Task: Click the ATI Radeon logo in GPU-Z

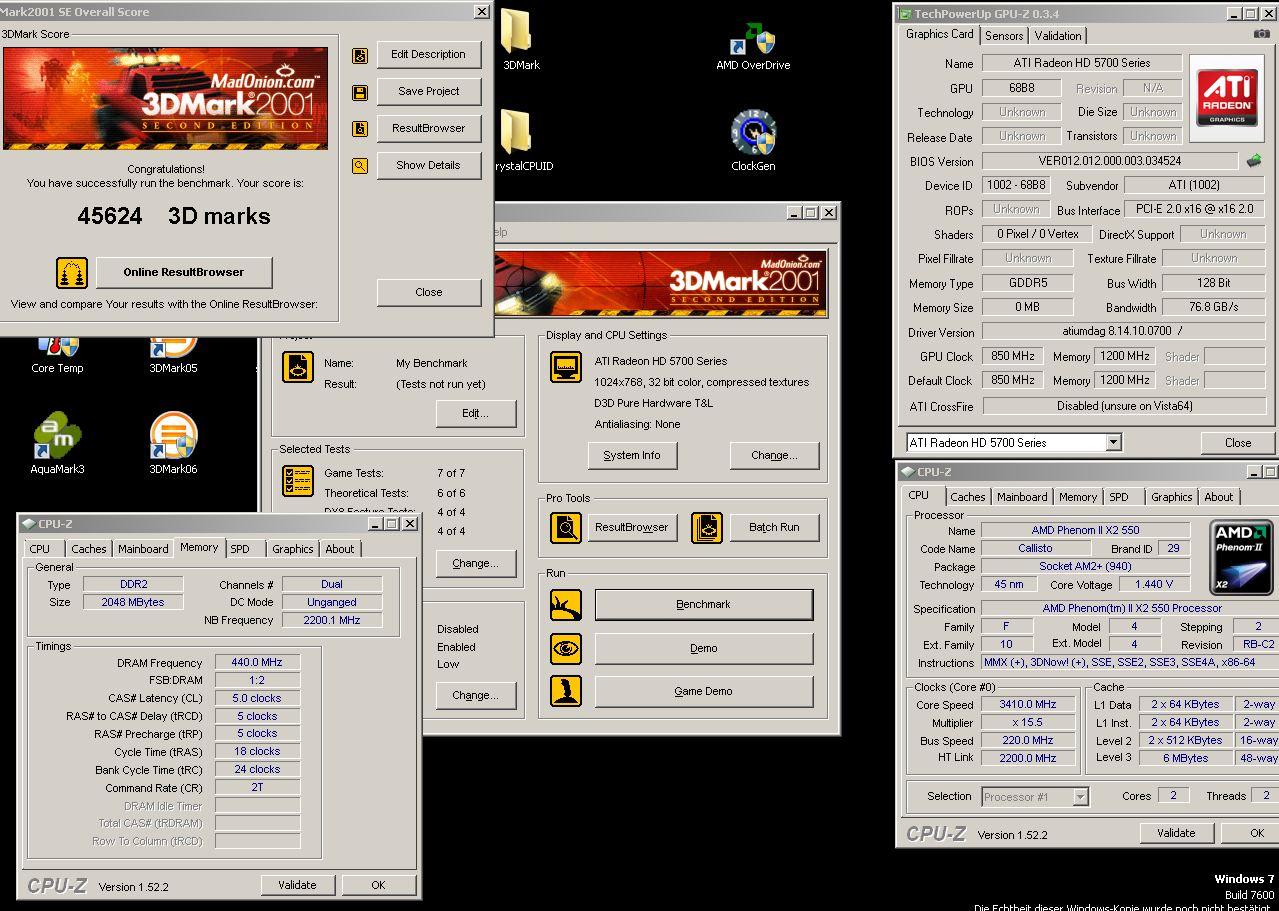Action: pos(1227,97)
